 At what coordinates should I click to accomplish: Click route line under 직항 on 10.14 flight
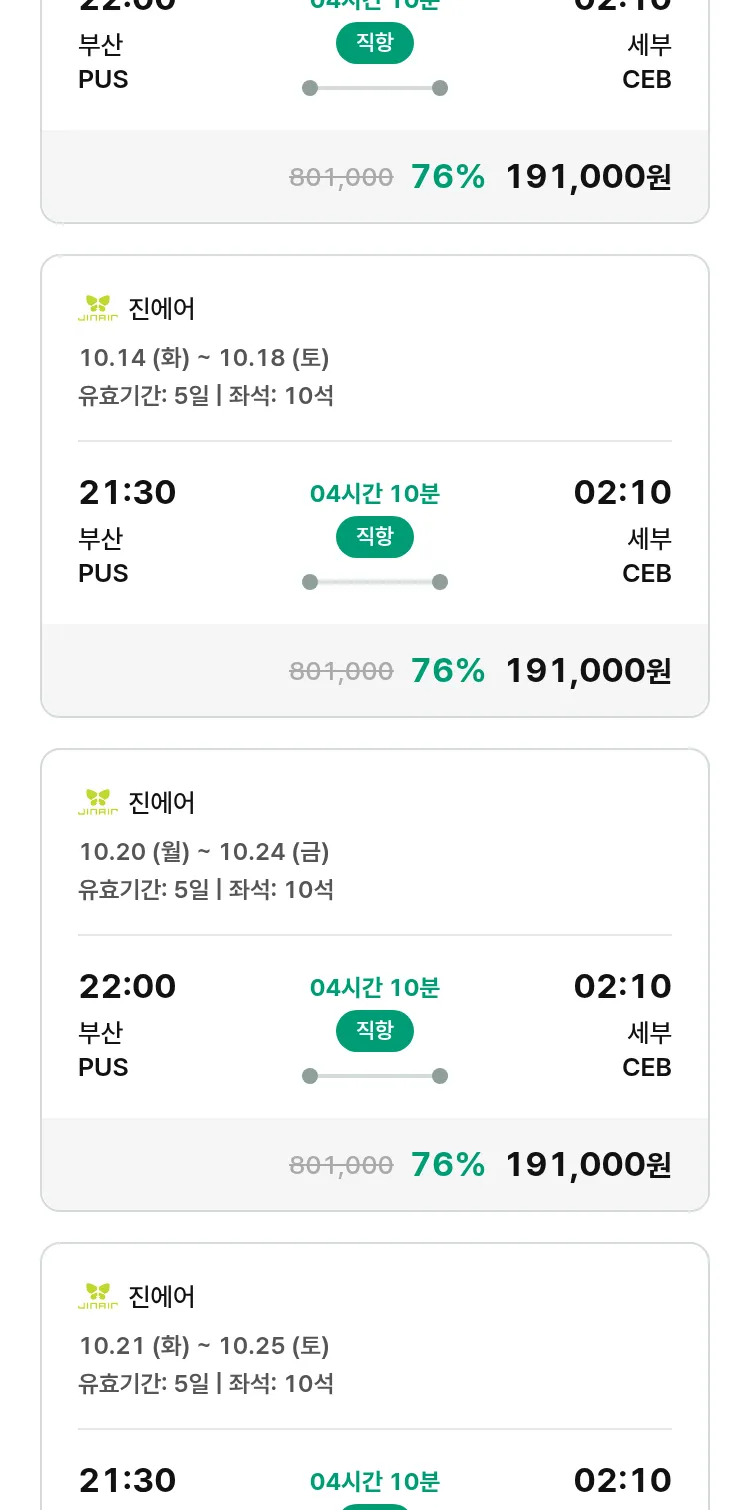375,582
